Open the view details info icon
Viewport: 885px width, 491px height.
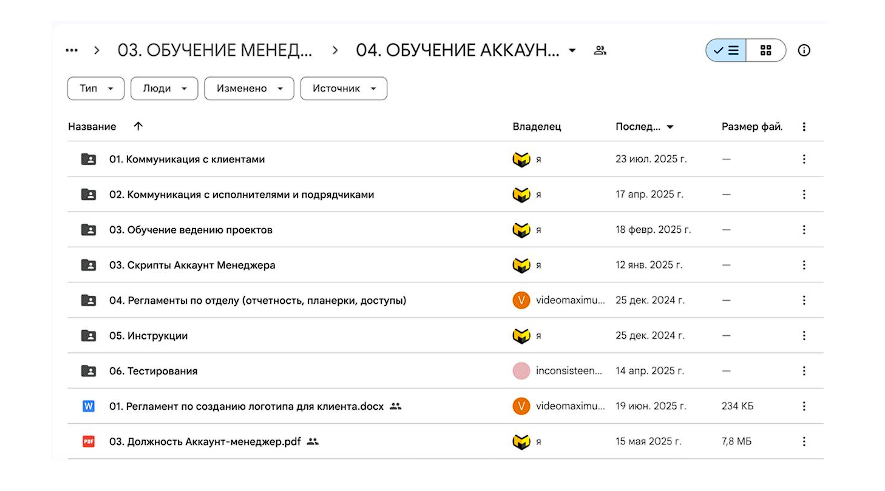pos(804,50)
